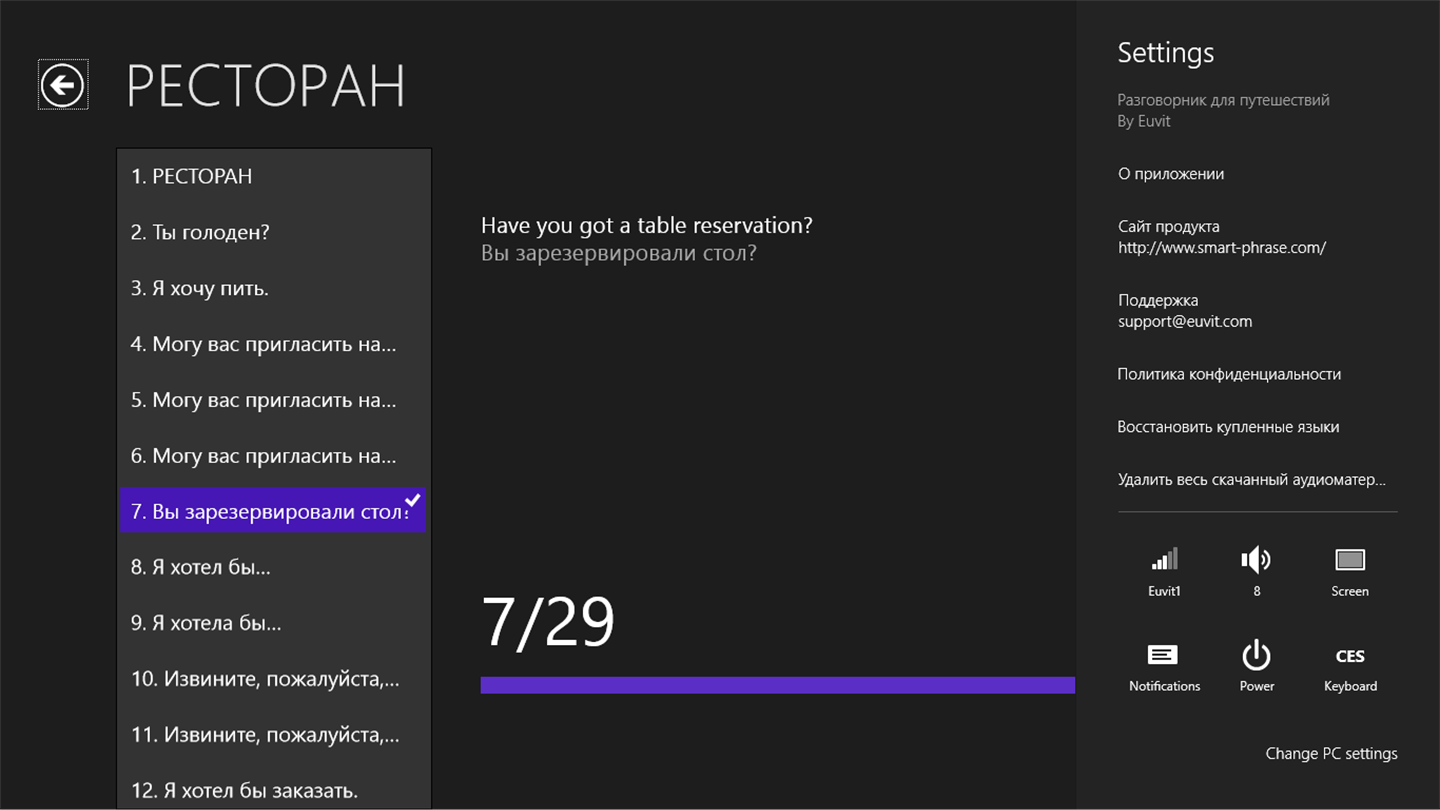
Task: Click "Удалить весь скачанный аудиоматер..."
Action: [1252, 480]
